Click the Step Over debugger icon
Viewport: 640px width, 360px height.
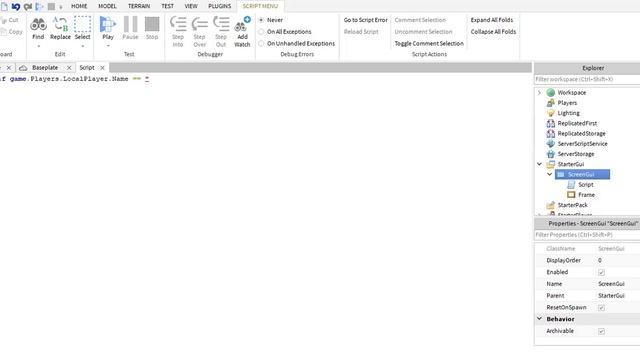(x=200, y=24)
